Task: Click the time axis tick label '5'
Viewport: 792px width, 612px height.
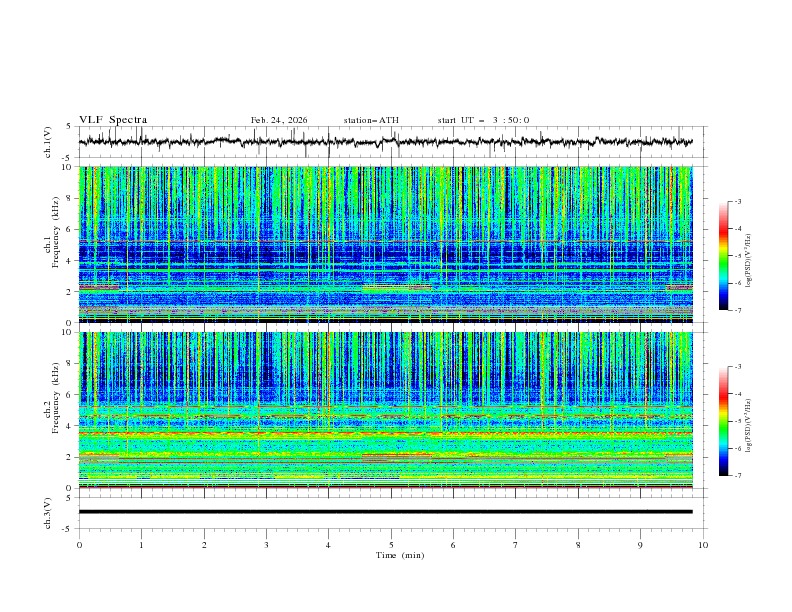Action: tap(391, 545)
